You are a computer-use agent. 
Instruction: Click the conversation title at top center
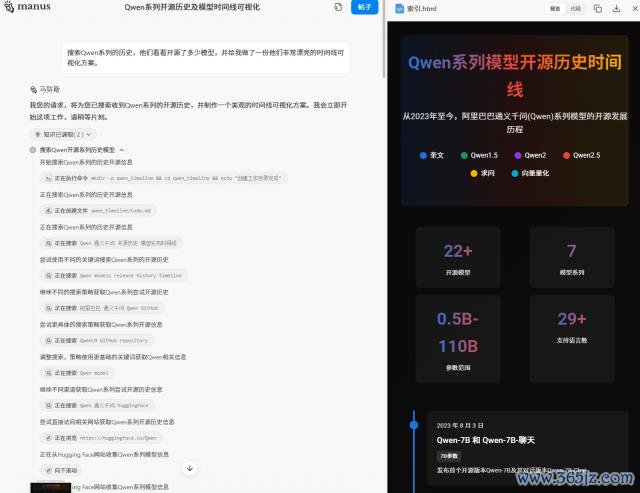coord(192,7)
